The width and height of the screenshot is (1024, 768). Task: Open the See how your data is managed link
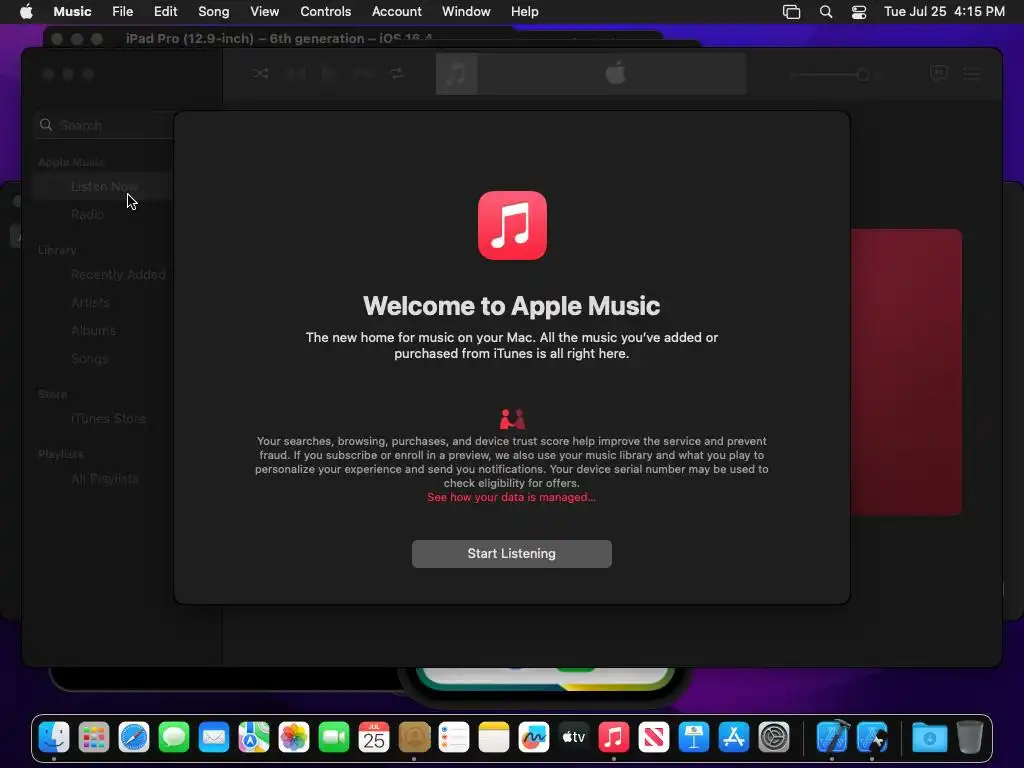click(511, 498)
